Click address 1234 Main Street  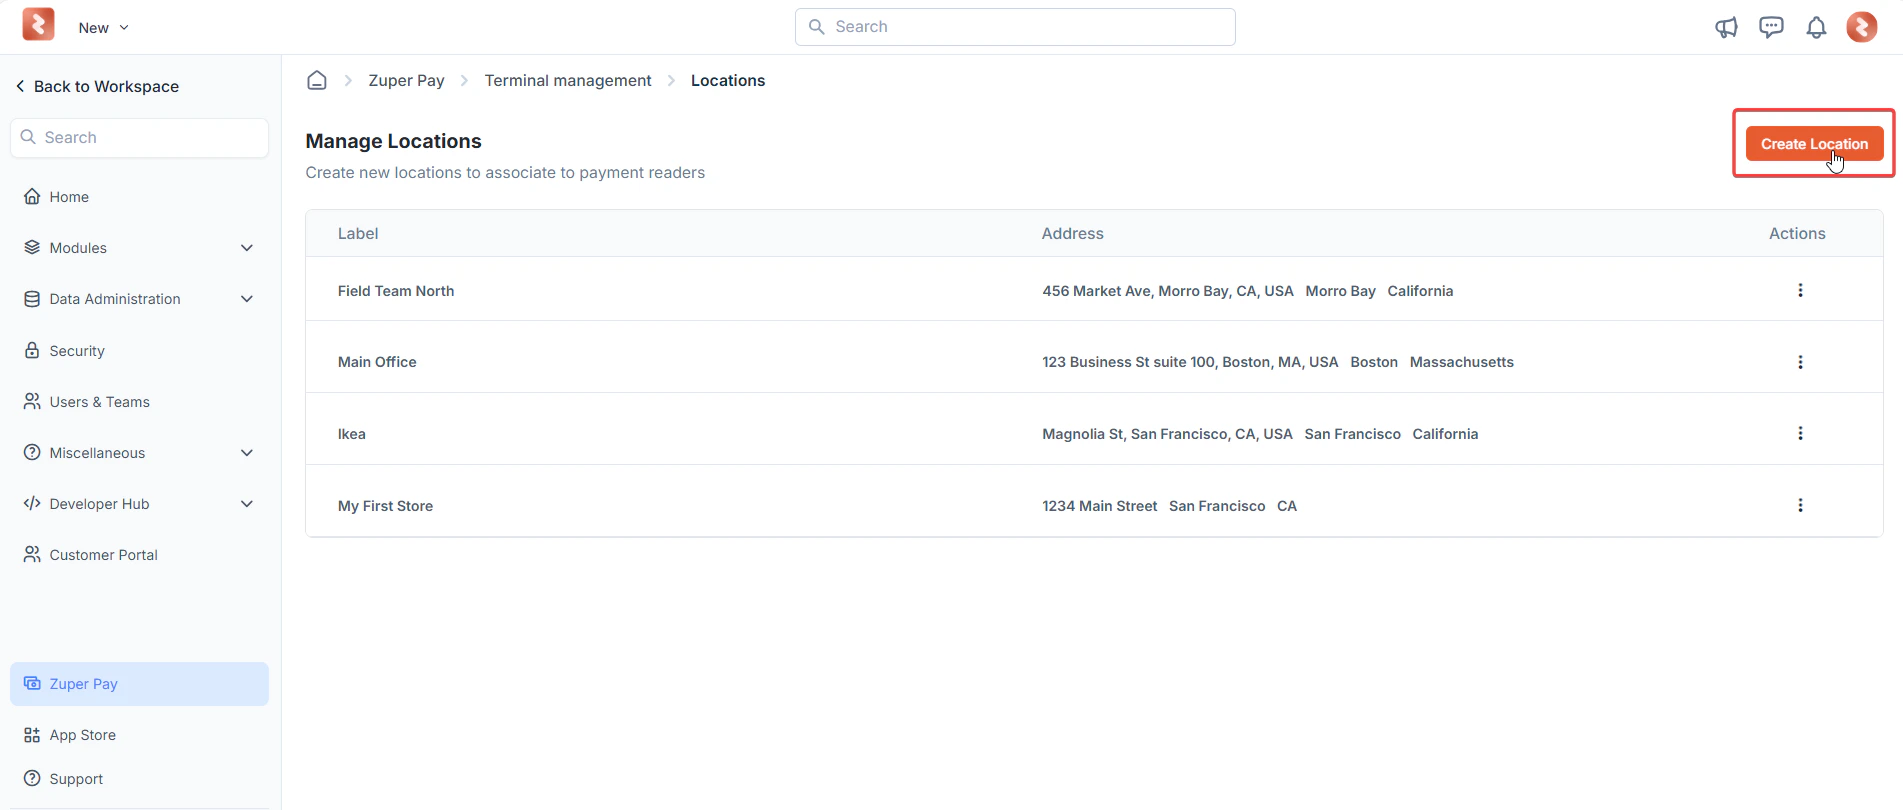[x=1100, y=506]
